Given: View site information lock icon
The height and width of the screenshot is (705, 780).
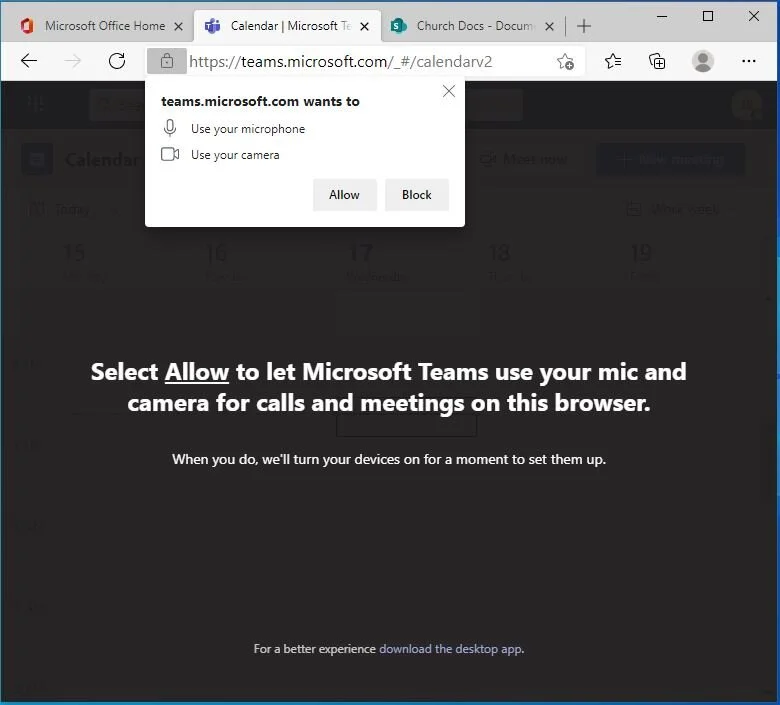Looking at the screenshot, I should [x=167, y=61].
